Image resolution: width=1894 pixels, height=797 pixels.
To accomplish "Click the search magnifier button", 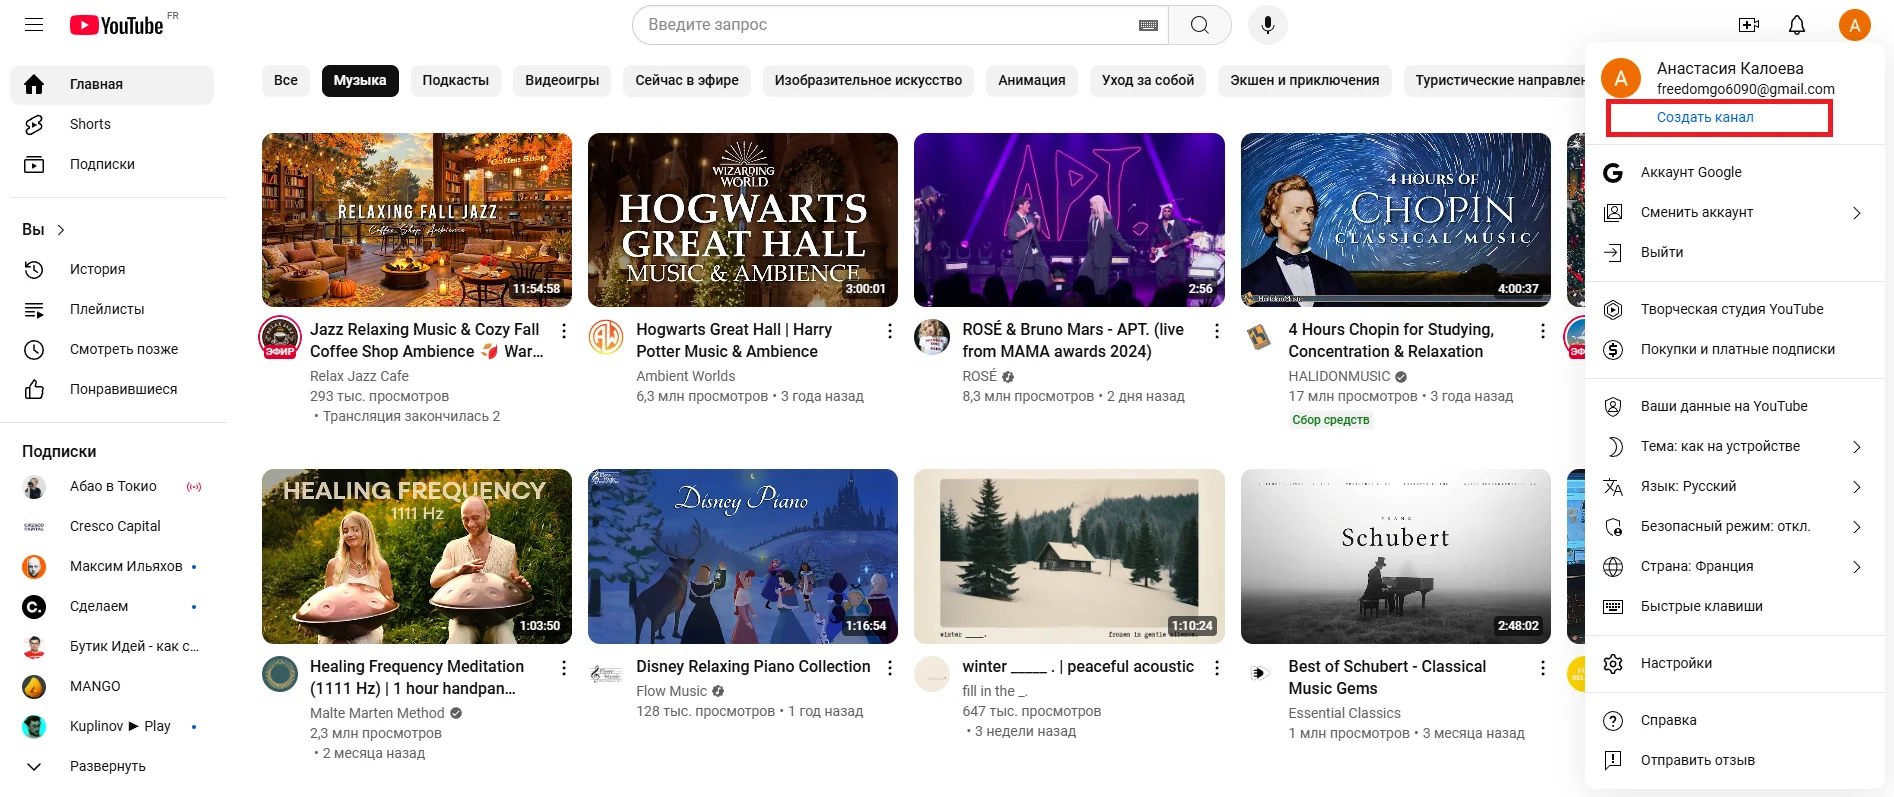I will point(1199,25).
